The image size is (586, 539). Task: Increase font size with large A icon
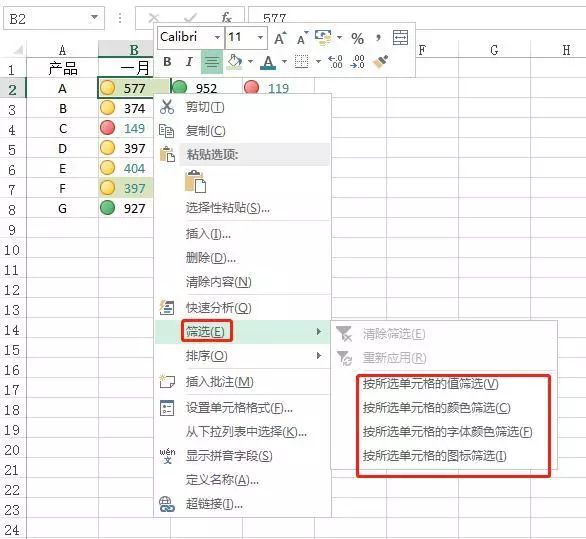(x=280, y=38)
